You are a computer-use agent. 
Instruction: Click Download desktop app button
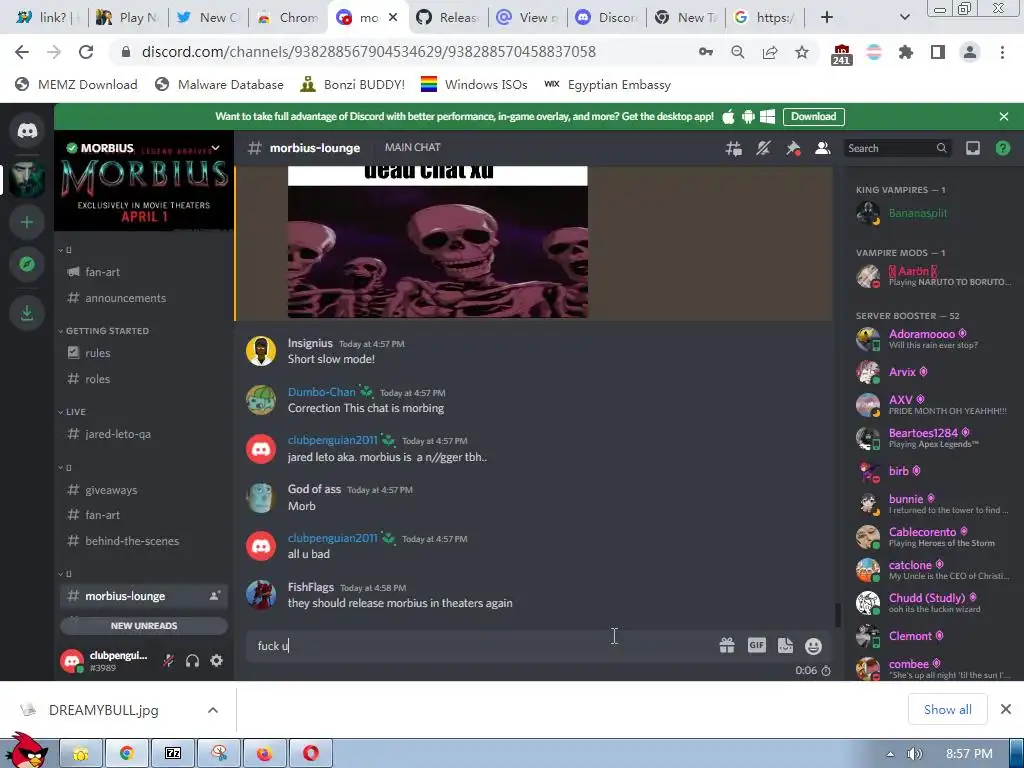(813, 117)
